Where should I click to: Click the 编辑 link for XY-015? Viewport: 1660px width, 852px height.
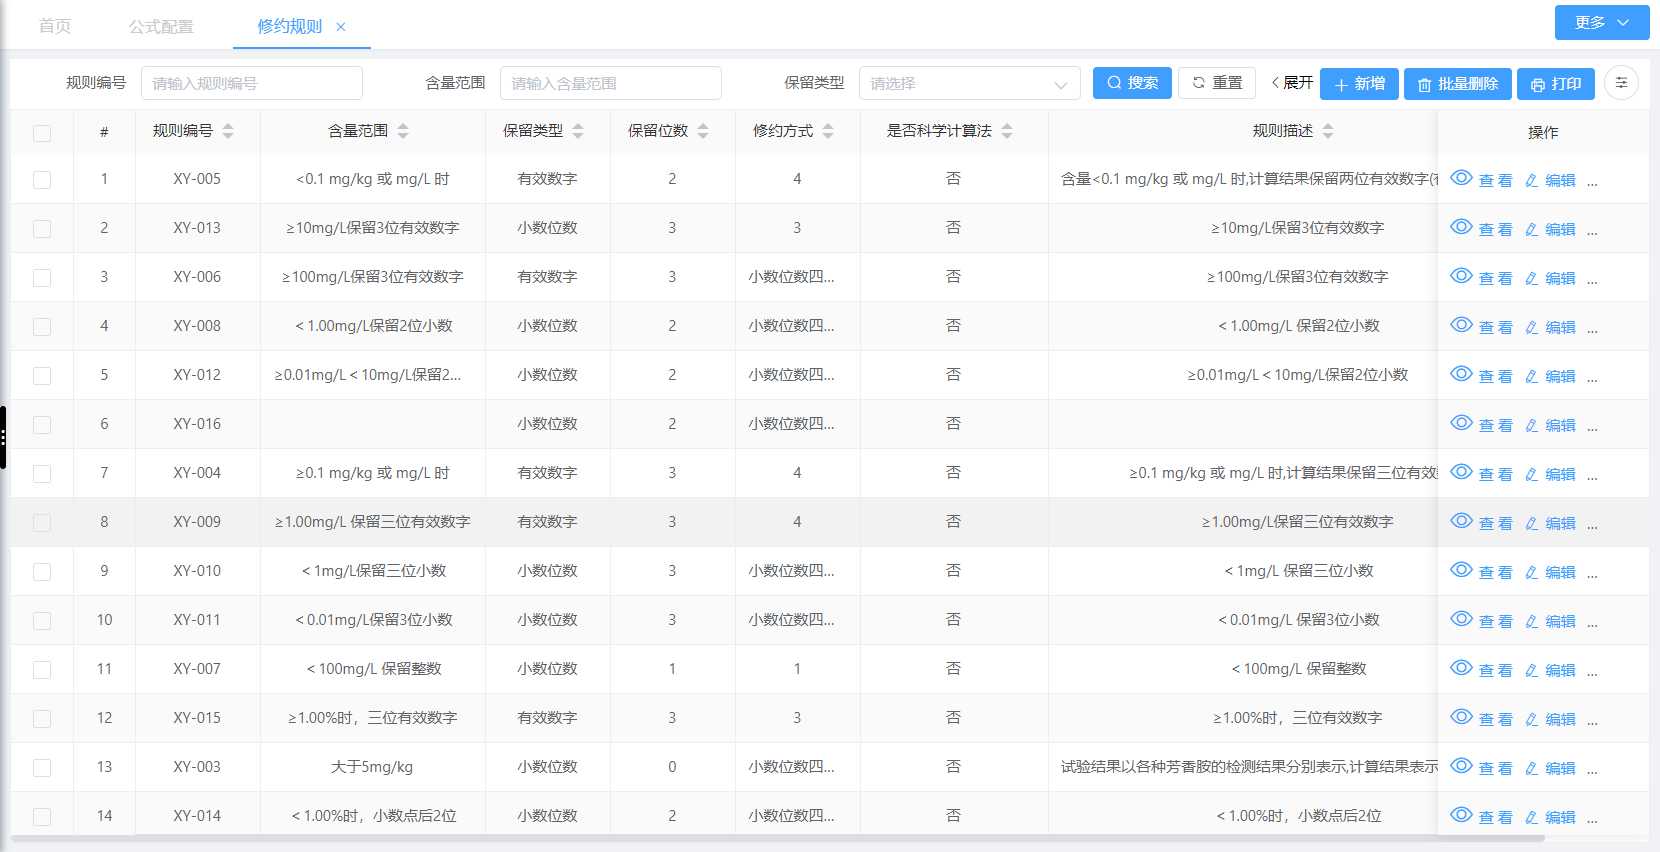[1560, 719]
